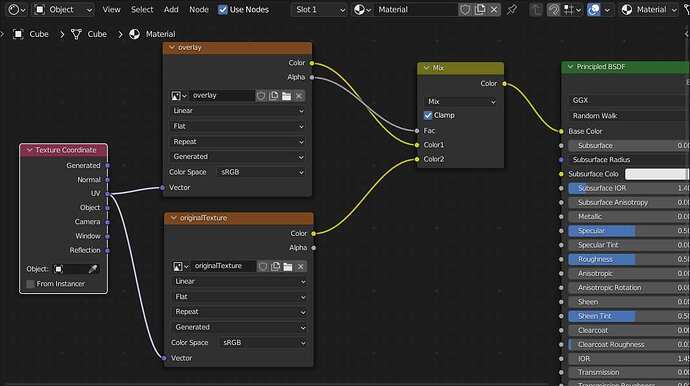
Task: Toggle the snapping magnet icon
Action: pyautogui.click(x=553, y=9)
